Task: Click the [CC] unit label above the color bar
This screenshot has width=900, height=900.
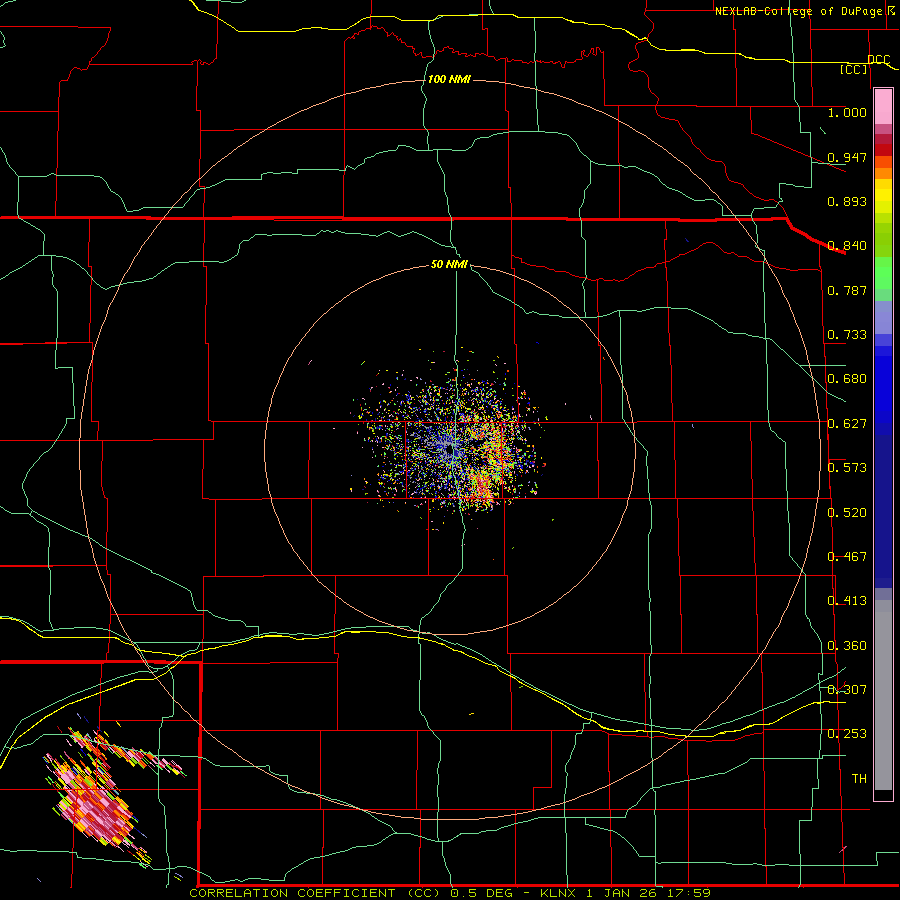Action: pos(854,69)
